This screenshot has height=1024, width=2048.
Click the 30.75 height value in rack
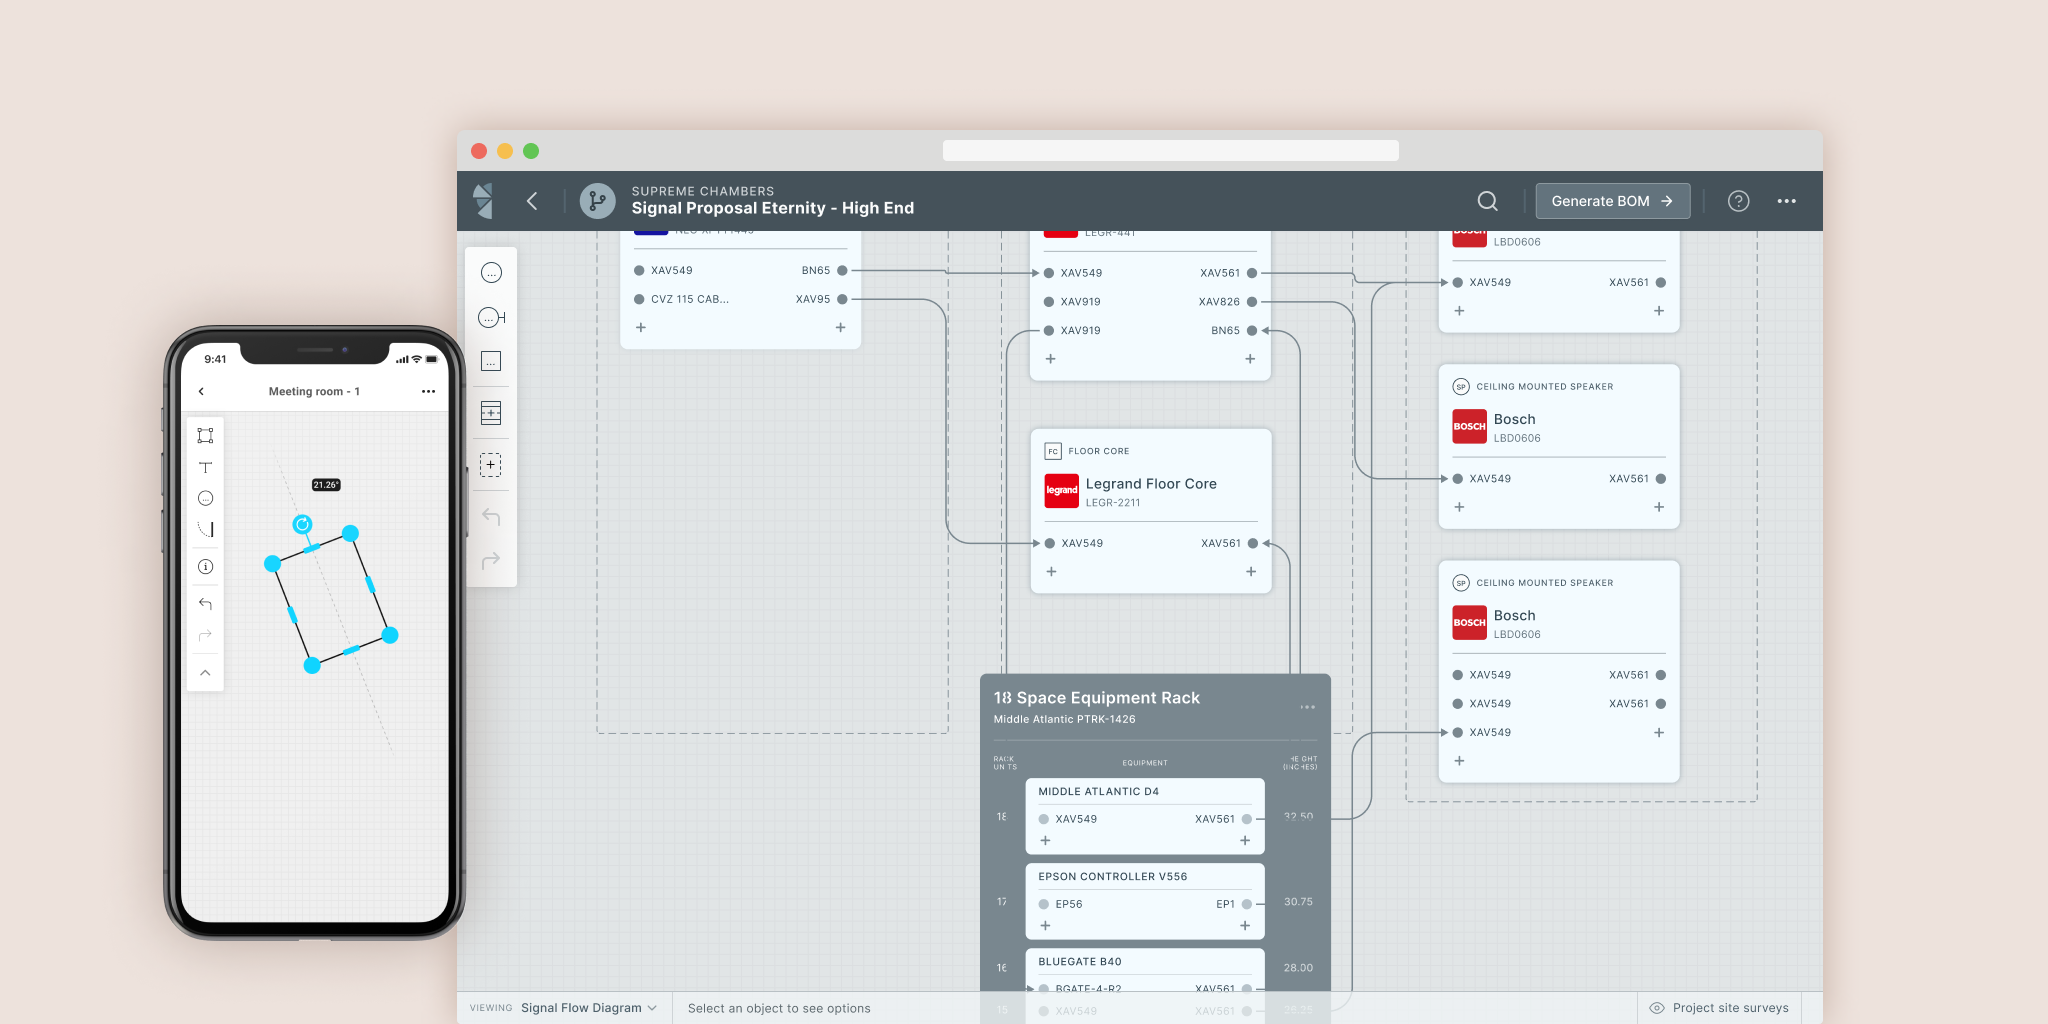(x=1298, y=902)
